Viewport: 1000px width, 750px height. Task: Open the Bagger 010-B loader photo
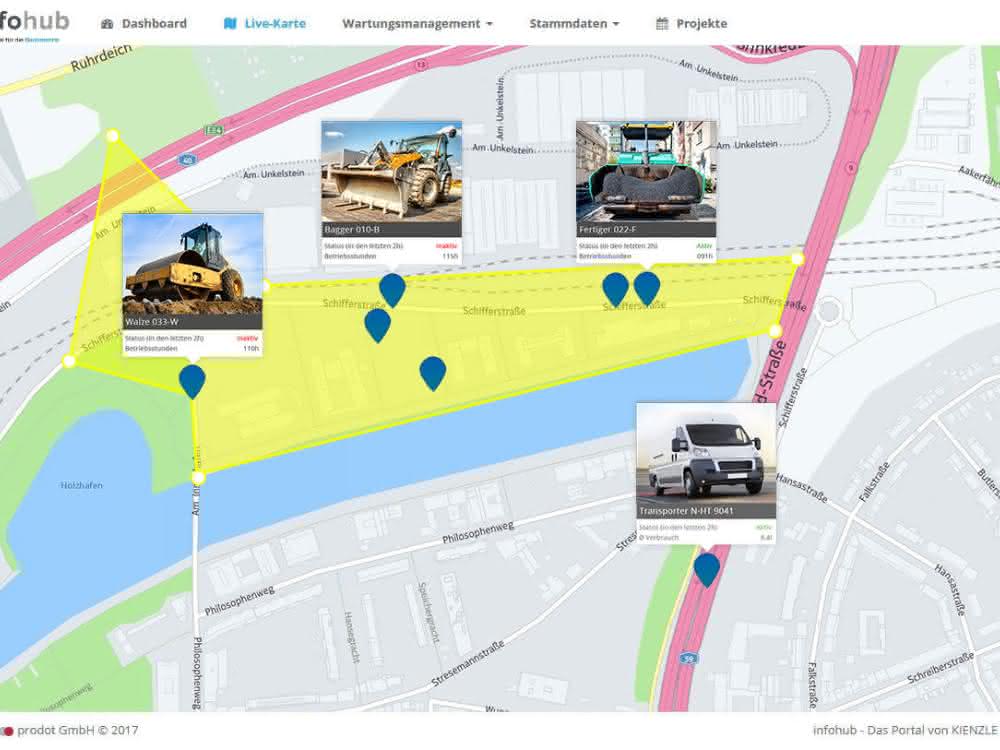(x=392, y=172)
